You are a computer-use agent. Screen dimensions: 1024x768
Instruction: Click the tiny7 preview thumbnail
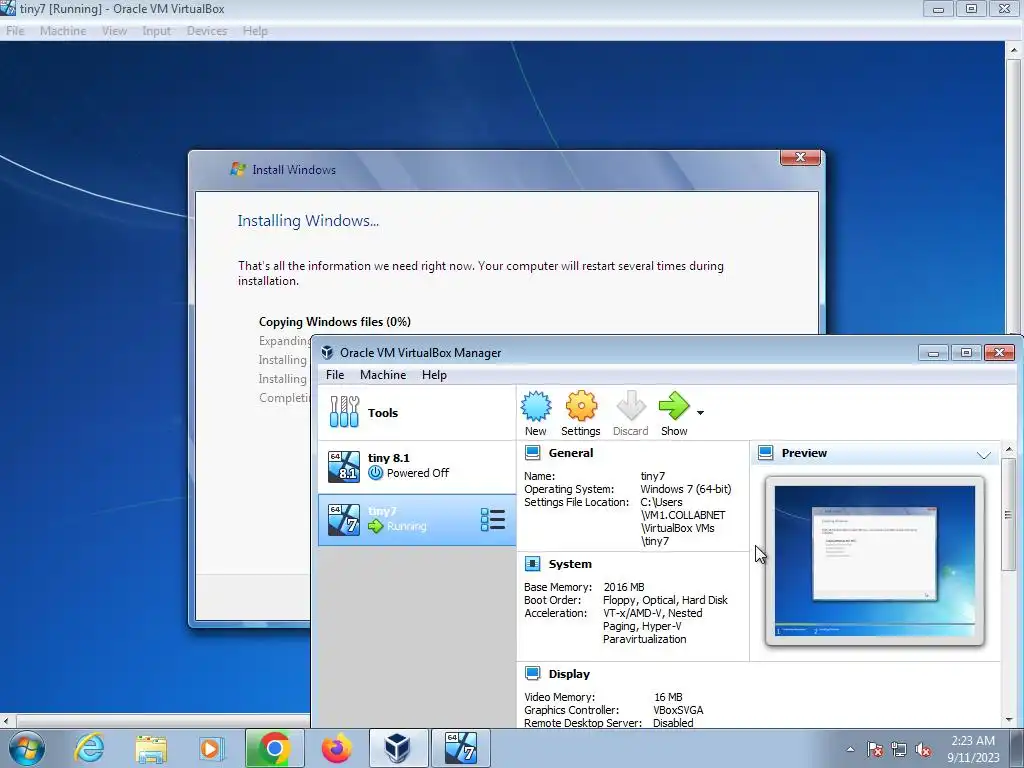pyautogui.click(x=874, y=561)
